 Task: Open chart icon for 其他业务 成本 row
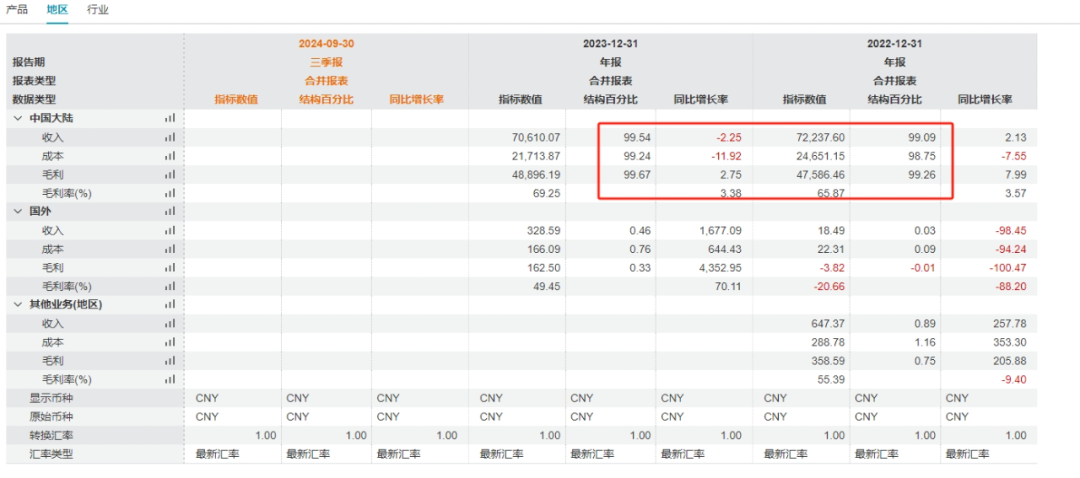[169, 342]
